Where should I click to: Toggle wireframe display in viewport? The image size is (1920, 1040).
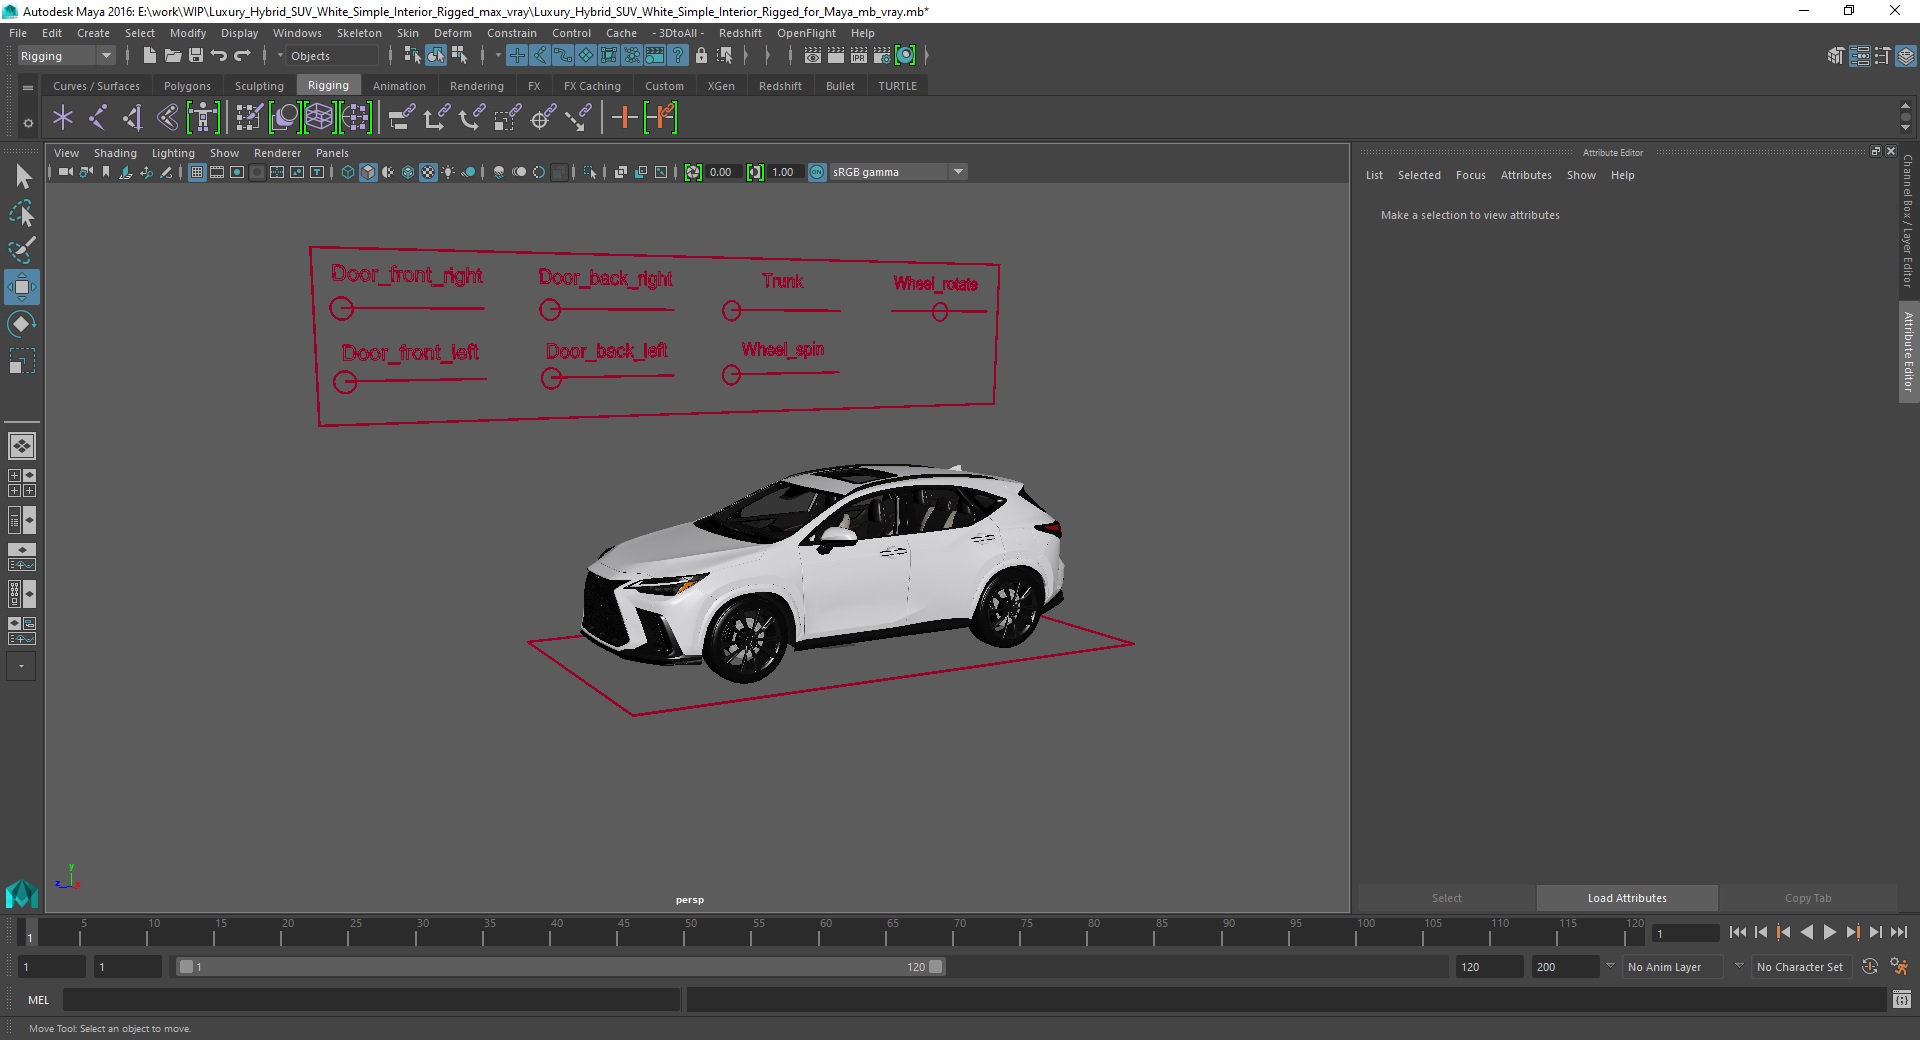[348, 172]
